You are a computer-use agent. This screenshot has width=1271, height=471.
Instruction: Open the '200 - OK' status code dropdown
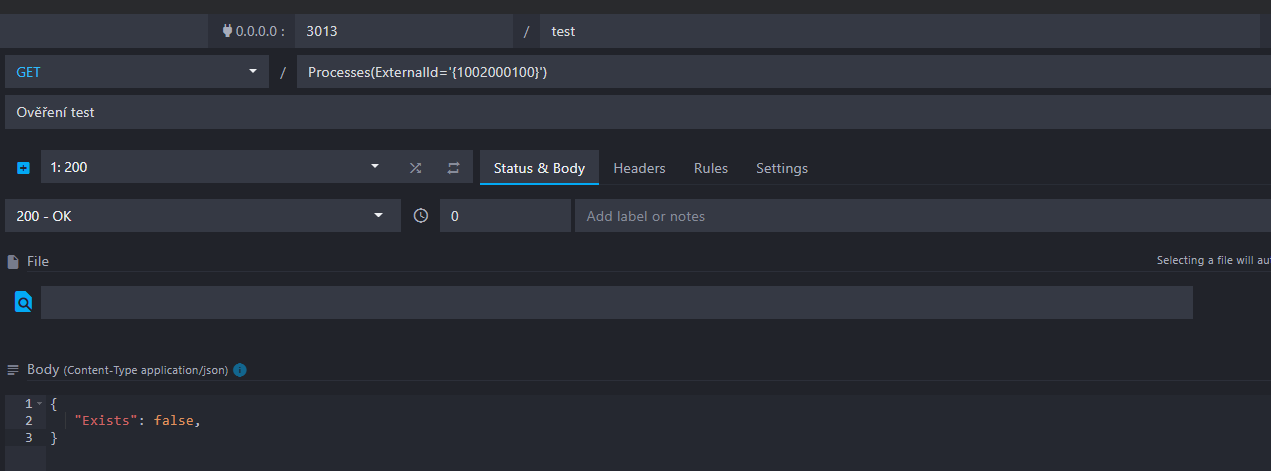[203, 215]
